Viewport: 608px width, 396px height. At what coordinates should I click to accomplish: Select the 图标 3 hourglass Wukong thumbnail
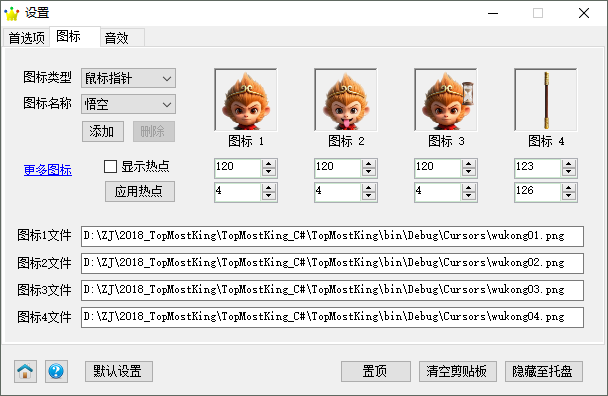pyautogui.click(x=446, y=100)
